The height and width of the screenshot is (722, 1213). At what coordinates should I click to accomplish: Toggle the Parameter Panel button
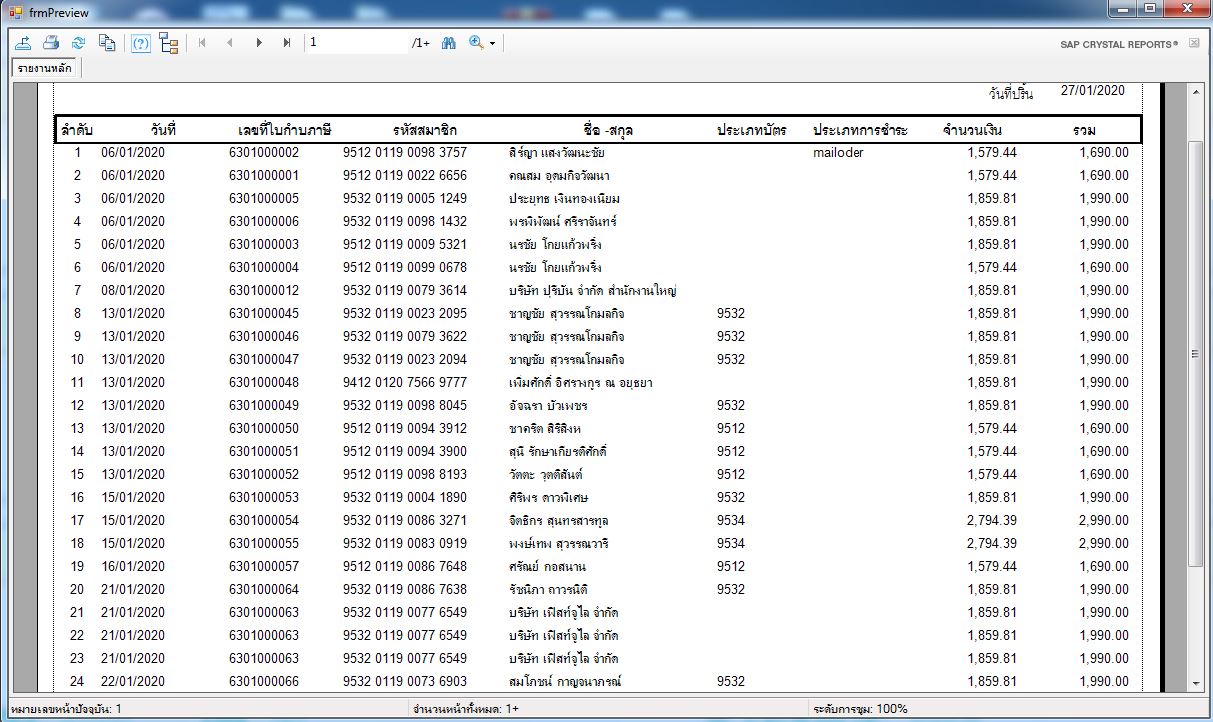(x=141, y=43)
